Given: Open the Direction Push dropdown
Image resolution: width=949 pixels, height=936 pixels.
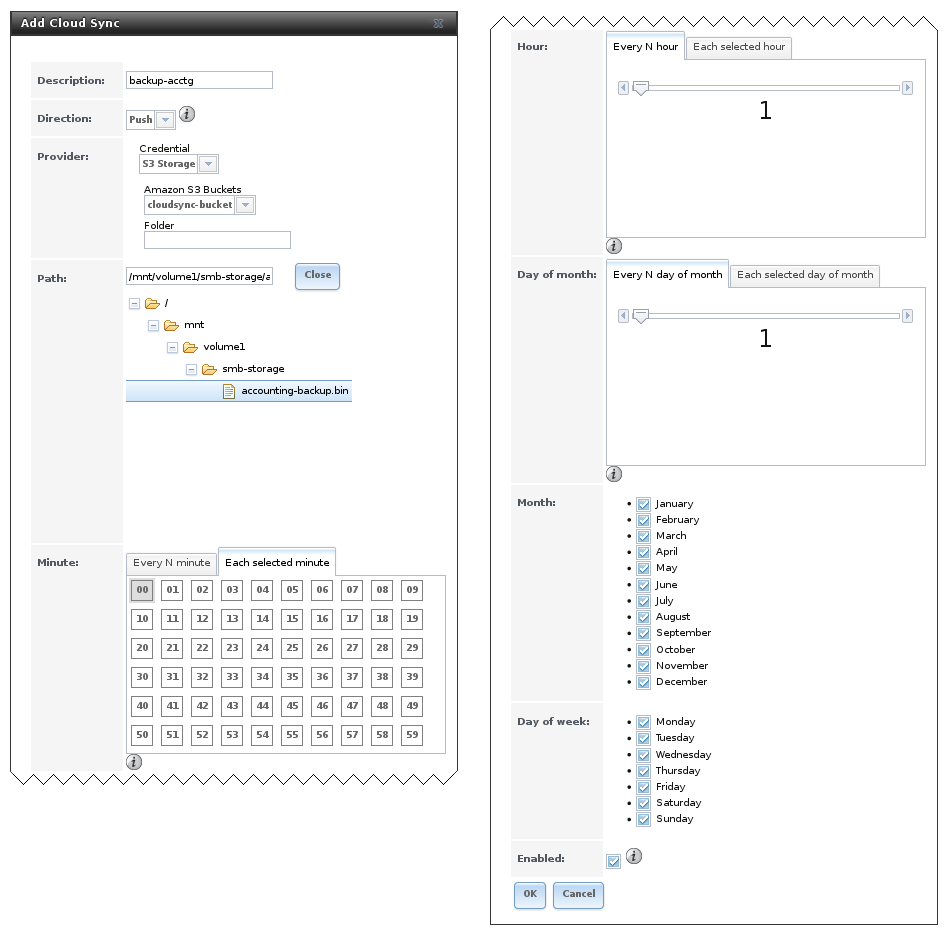Looking at the screenshot, I should pyautogui.click(x=167, y=119).
